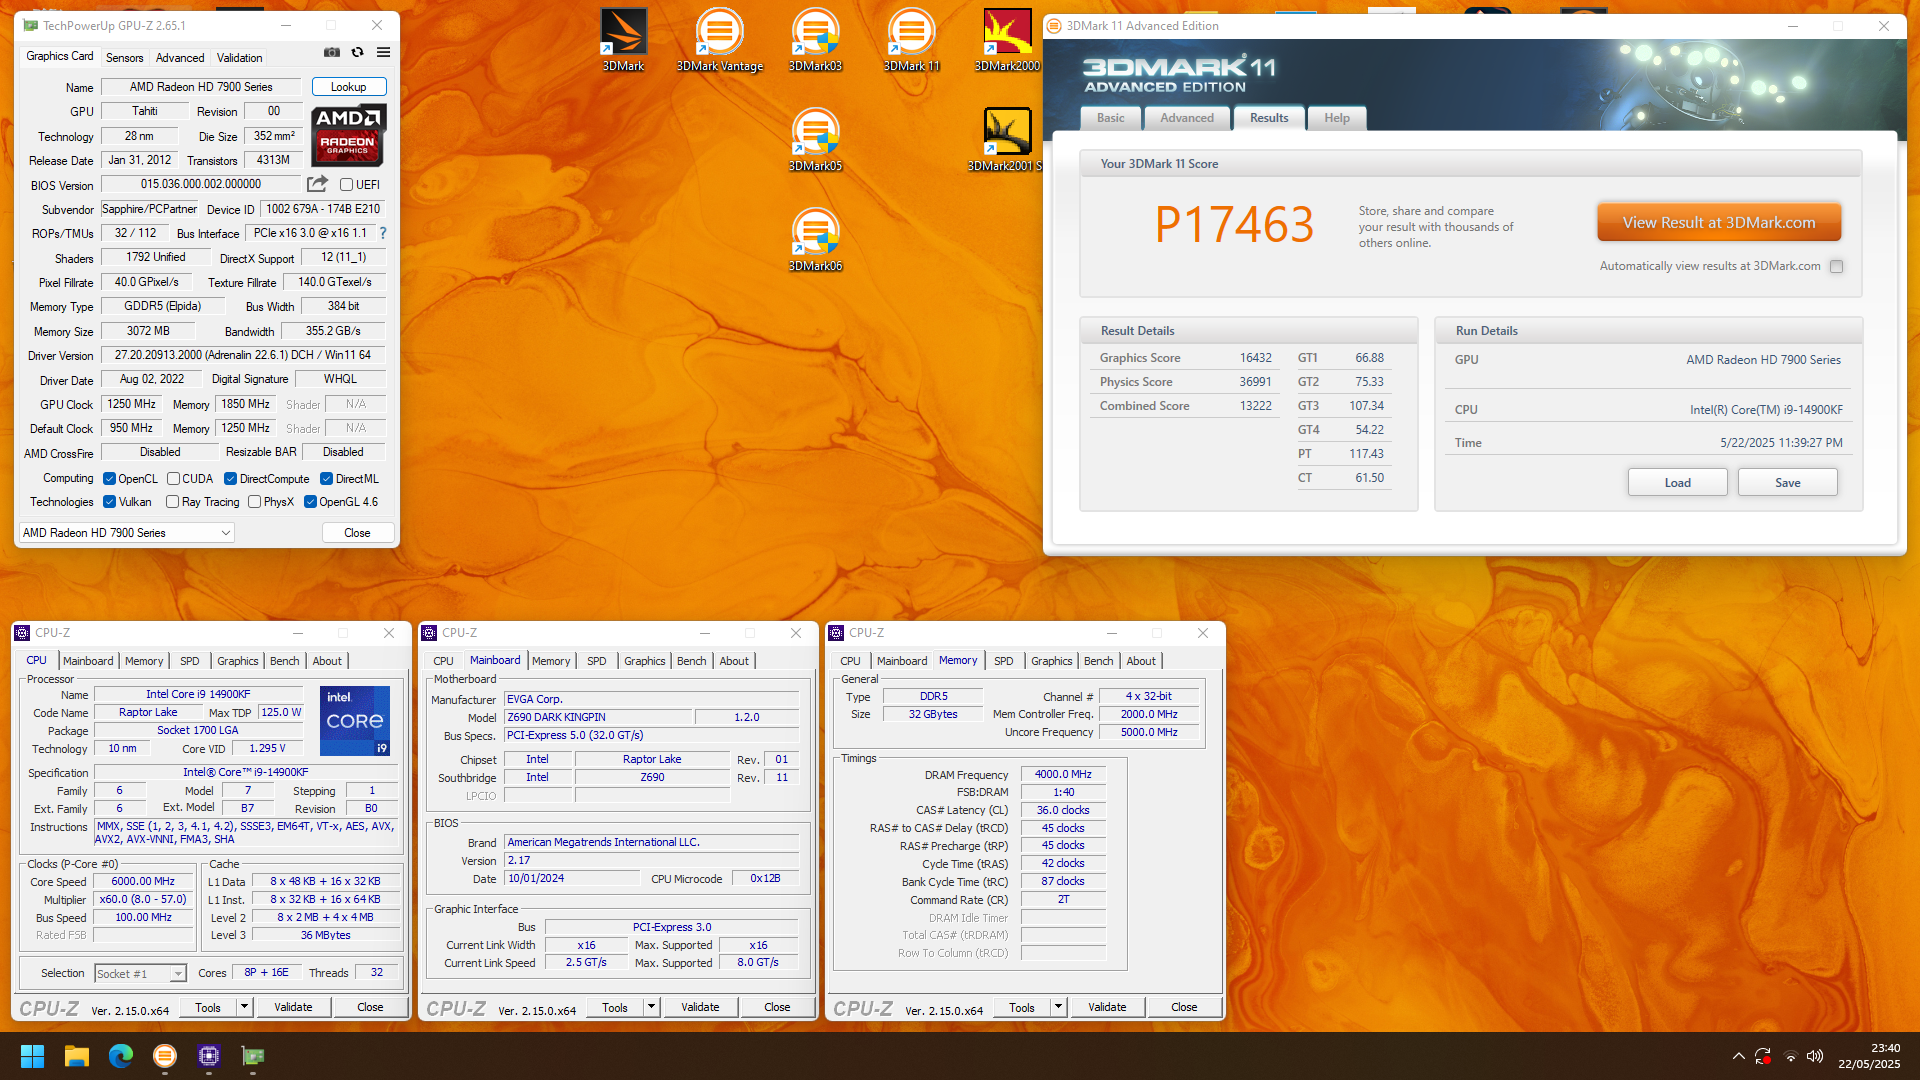Open the Bench tab in first CPU-Z window

(285, 661)
